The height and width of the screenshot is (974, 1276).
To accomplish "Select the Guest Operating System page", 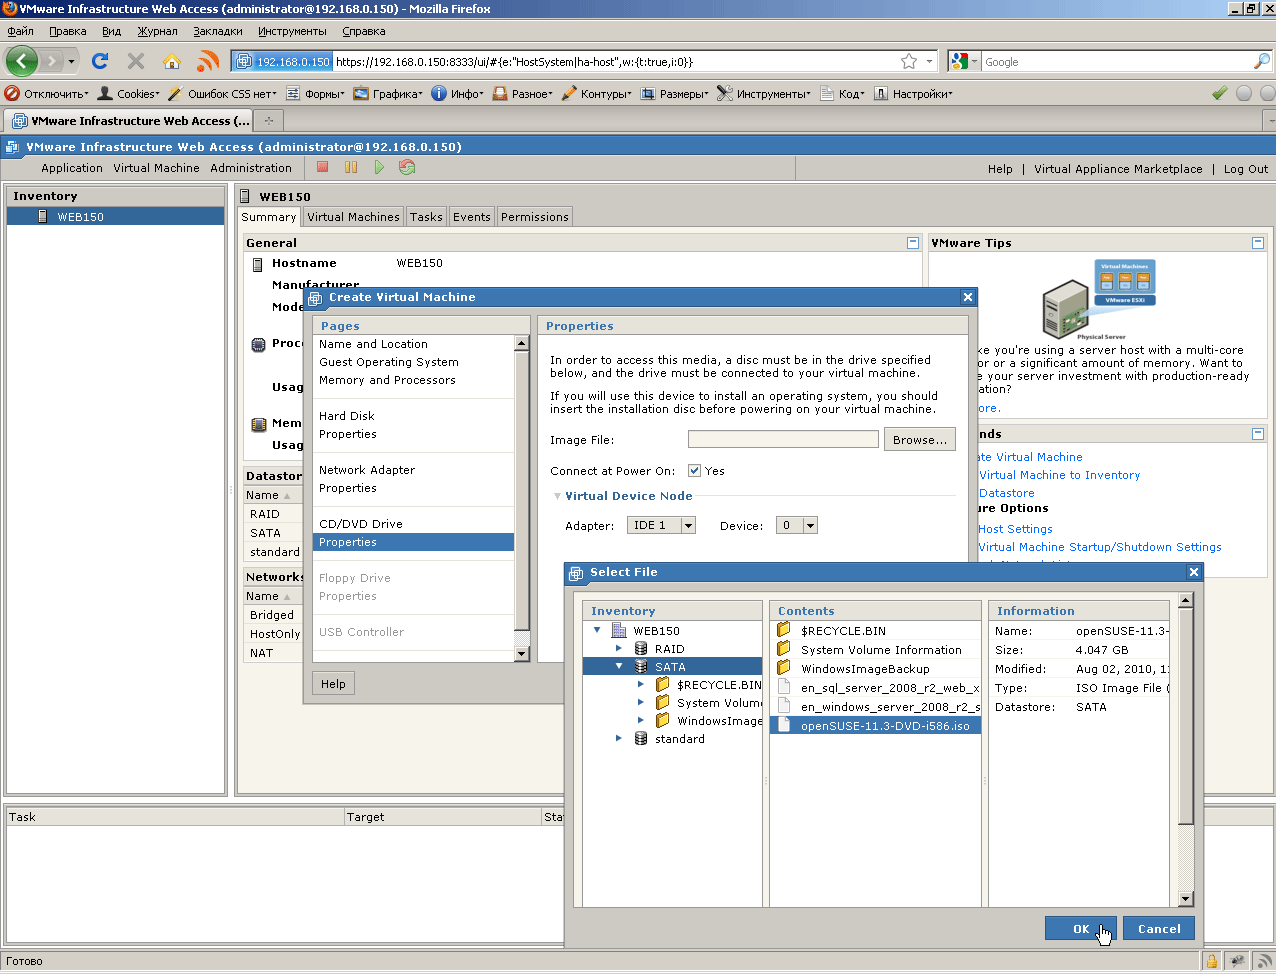I will coord(389,362).
